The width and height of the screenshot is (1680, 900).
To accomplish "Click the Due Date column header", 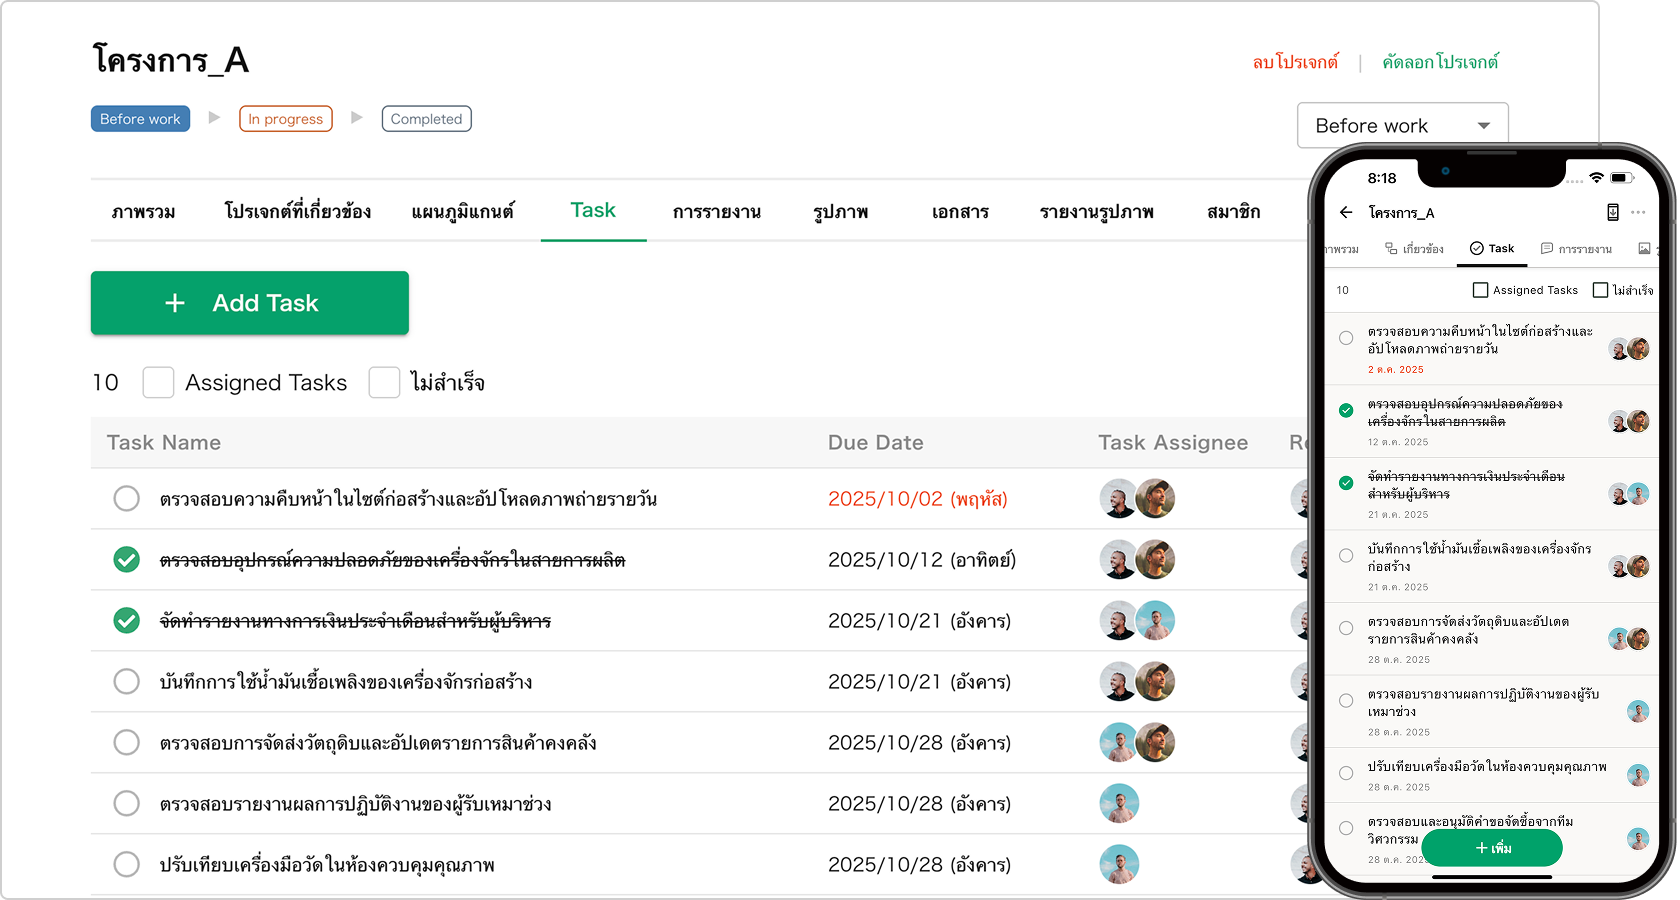I will point(875,443).
